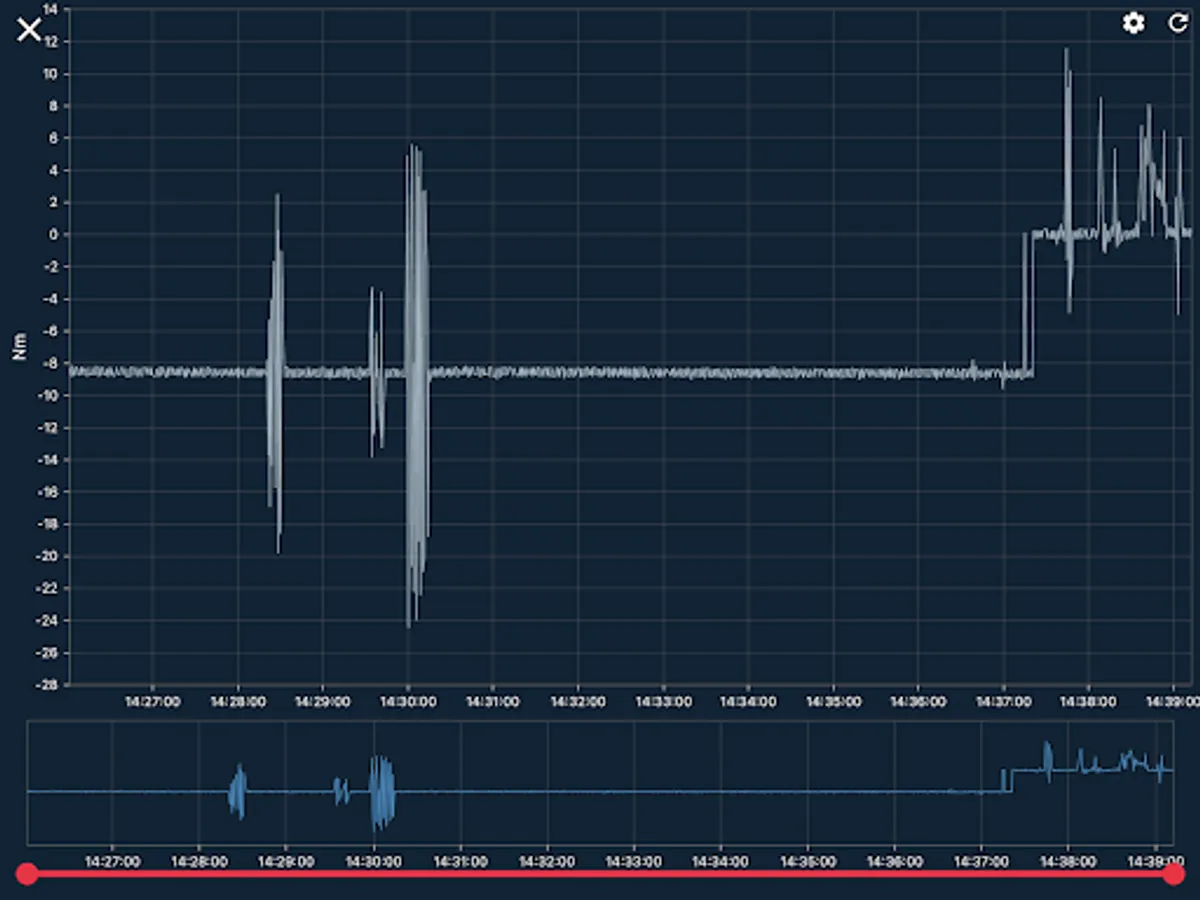Click the red range bar between the handles

click(x=600, y=874)
